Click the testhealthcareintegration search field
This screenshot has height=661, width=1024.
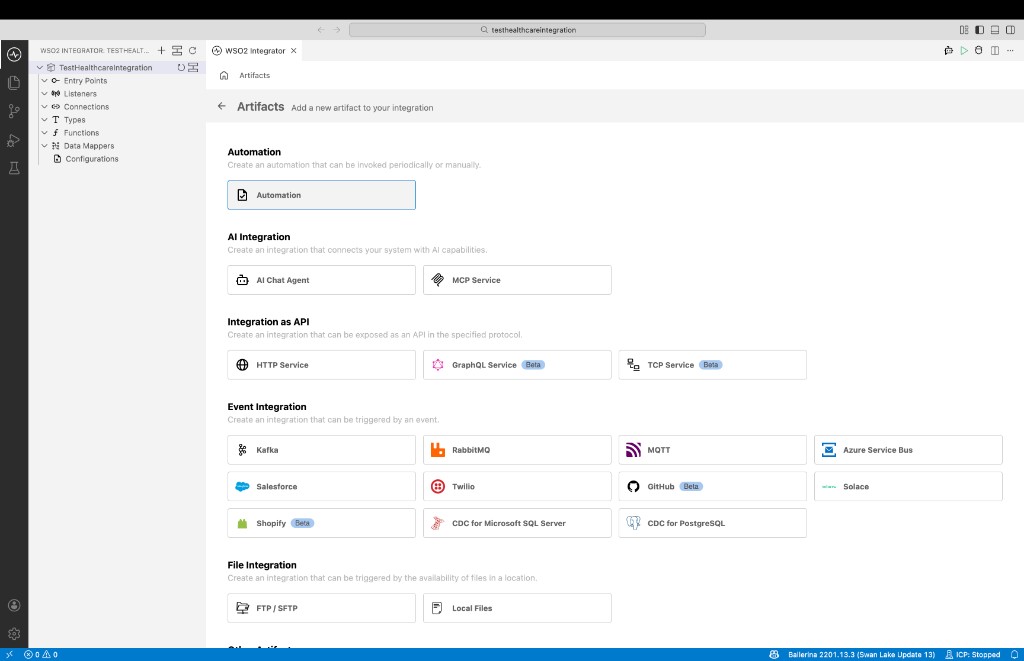(527, 29)
